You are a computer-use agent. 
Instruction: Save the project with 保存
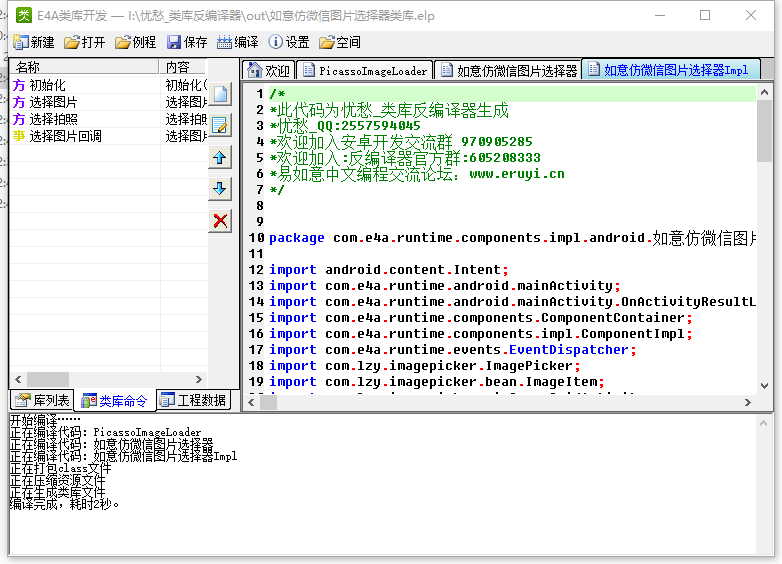point(187,42)
